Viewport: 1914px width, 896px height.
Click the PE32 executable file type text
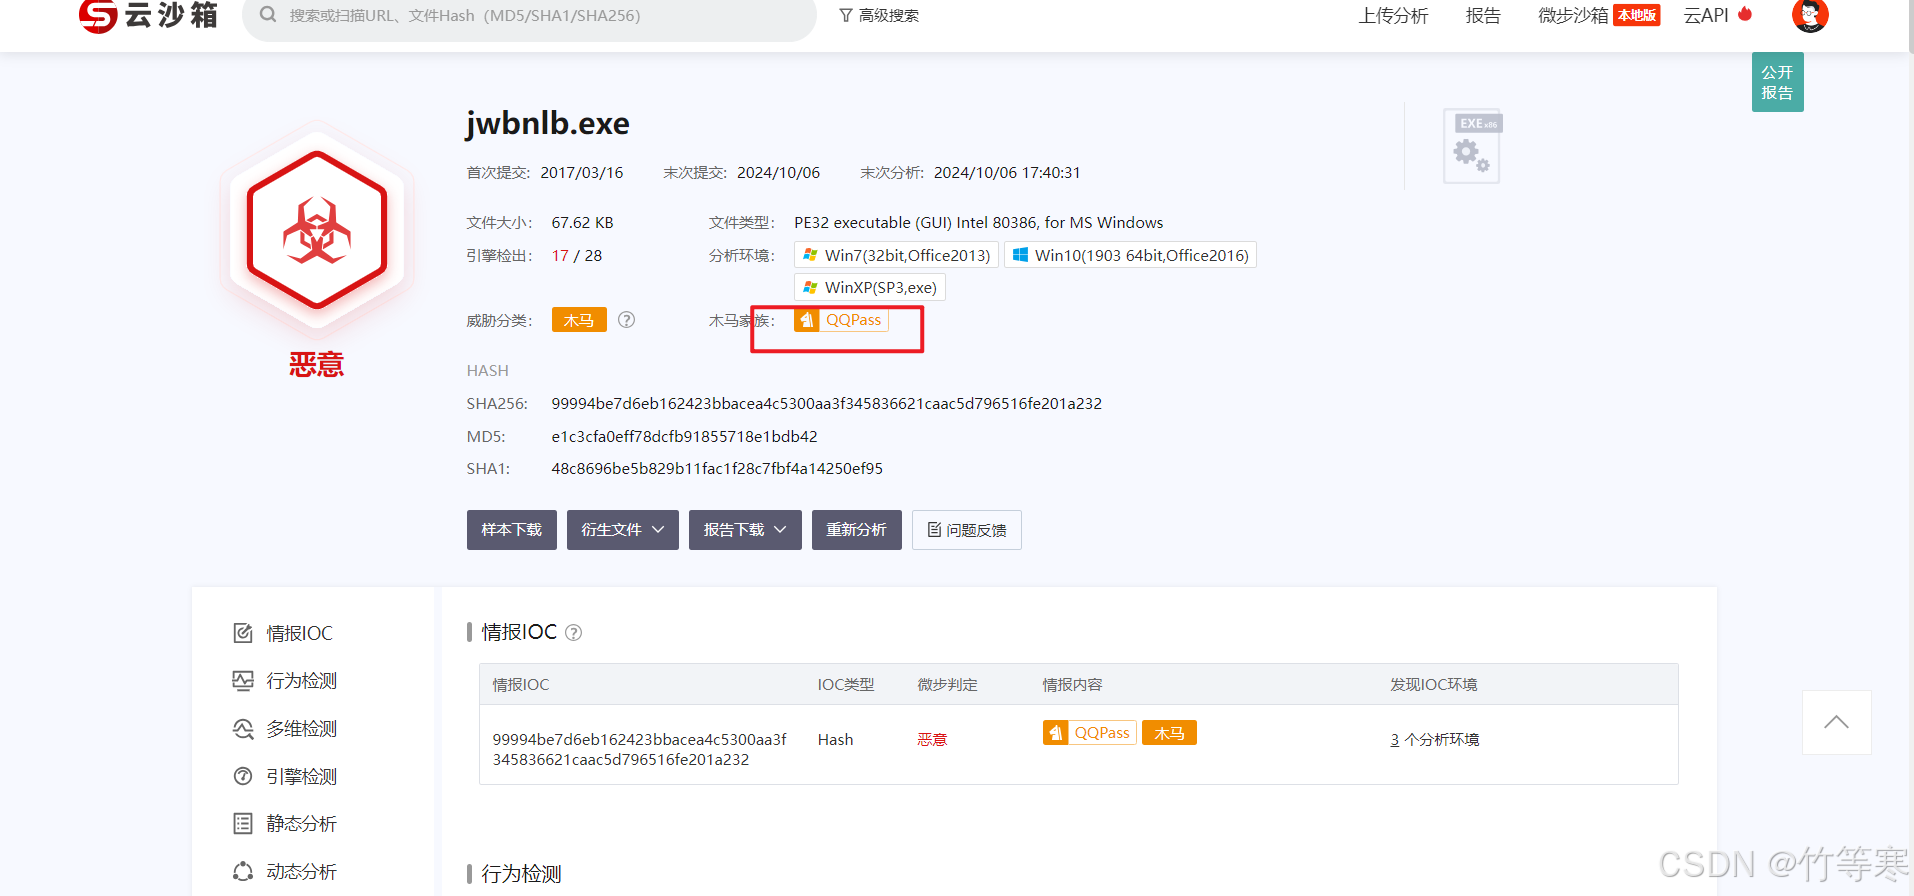[979, 223]
